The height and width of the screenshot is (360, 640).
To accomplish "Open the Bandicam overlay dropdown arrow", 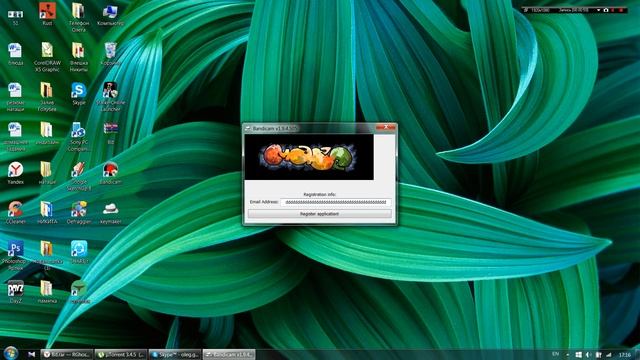I will point(598,10).
